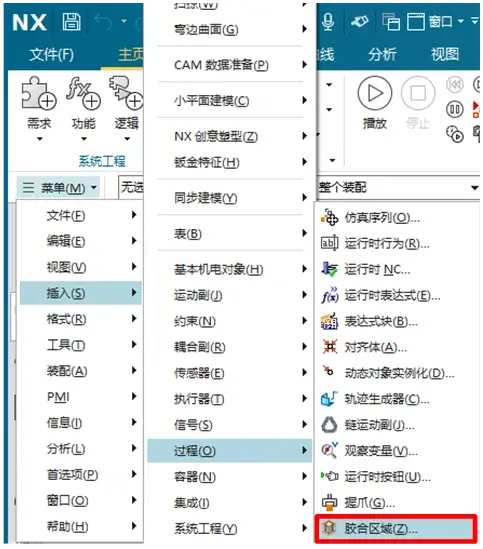483x549 pixels.
Task: Click the window layout icon
Action: [391, 22]
